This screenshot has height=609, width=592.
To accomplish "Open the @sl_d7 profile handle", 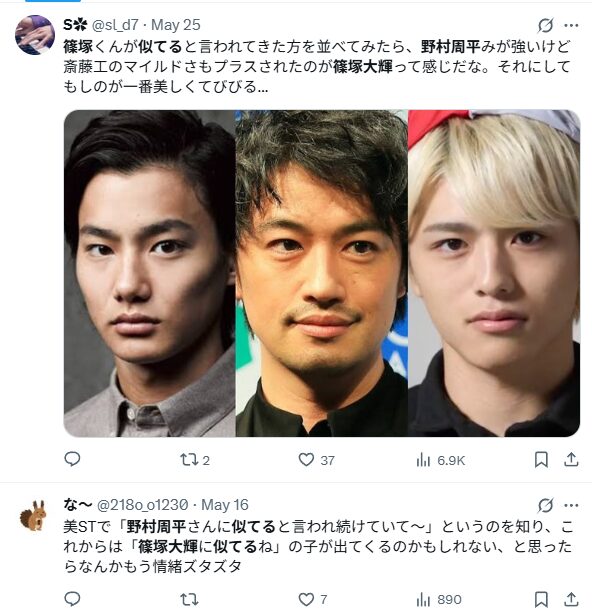I will tap(115, 25).
